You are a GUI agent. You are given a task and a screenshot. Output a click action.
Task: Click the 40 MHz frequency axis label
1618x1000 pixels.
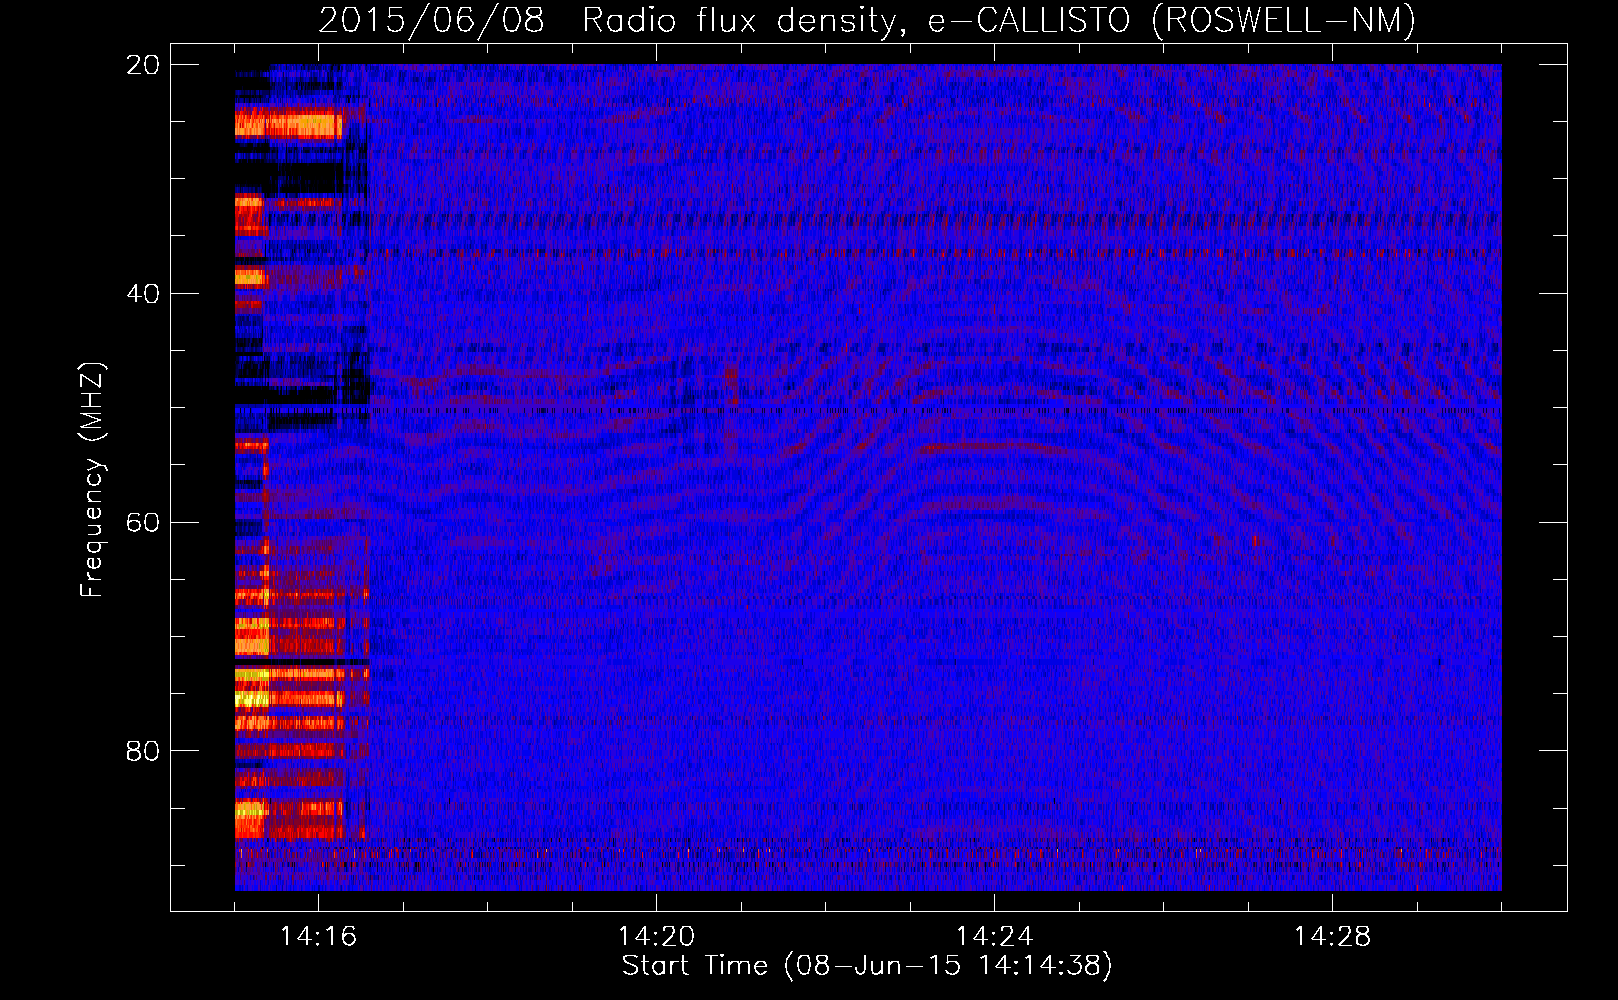coord(143,294)
